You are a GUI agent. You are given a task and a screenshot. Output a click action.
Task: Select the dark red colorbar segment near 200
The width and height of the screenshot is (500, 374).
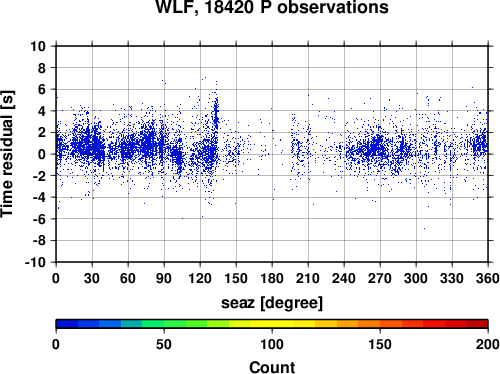(477, 324)
